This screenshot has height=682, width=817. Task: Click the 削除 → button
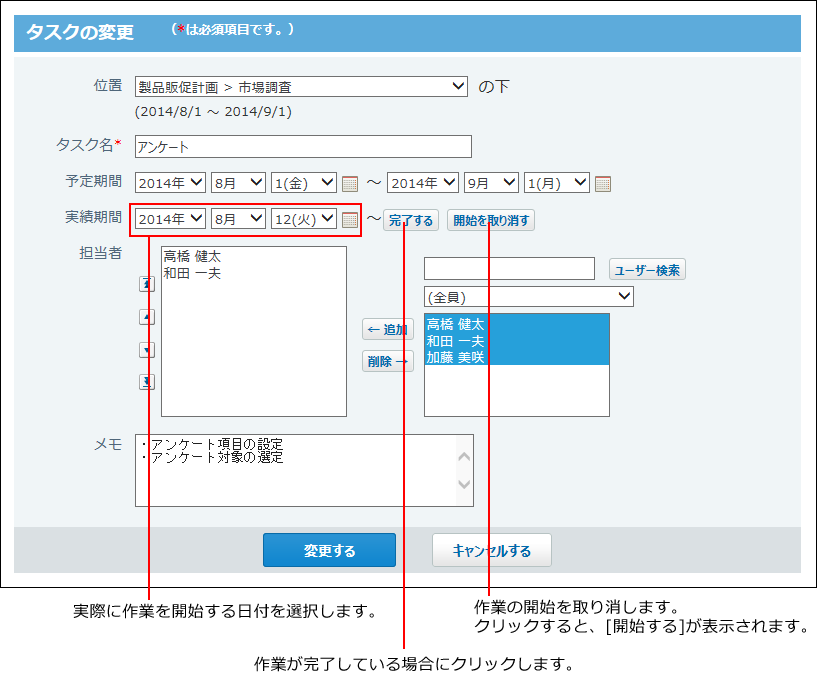coord(388,361)
